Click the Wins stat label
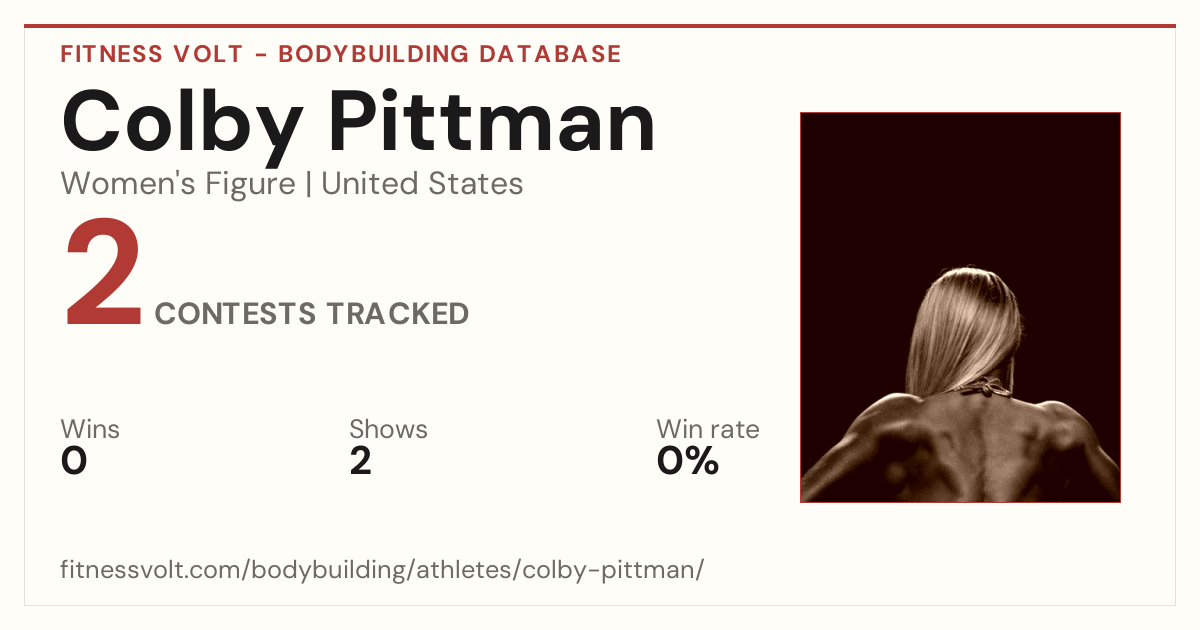1200x630 pixels. click(x=90, y=429)
